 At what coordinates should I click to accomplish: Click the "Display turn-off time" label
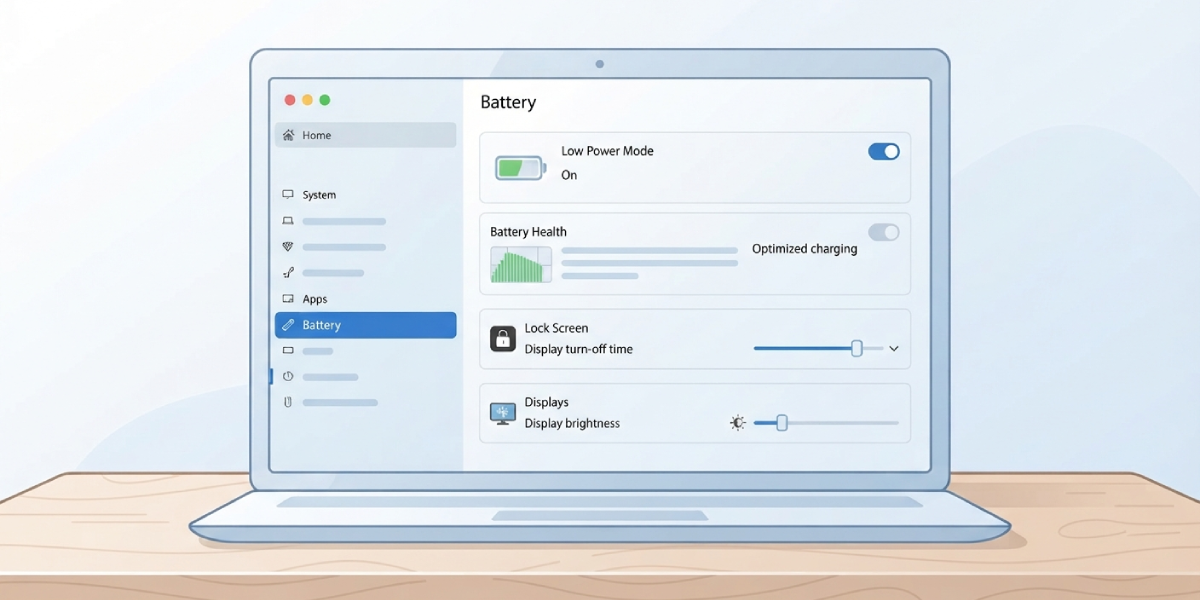(x=579, y=349)
